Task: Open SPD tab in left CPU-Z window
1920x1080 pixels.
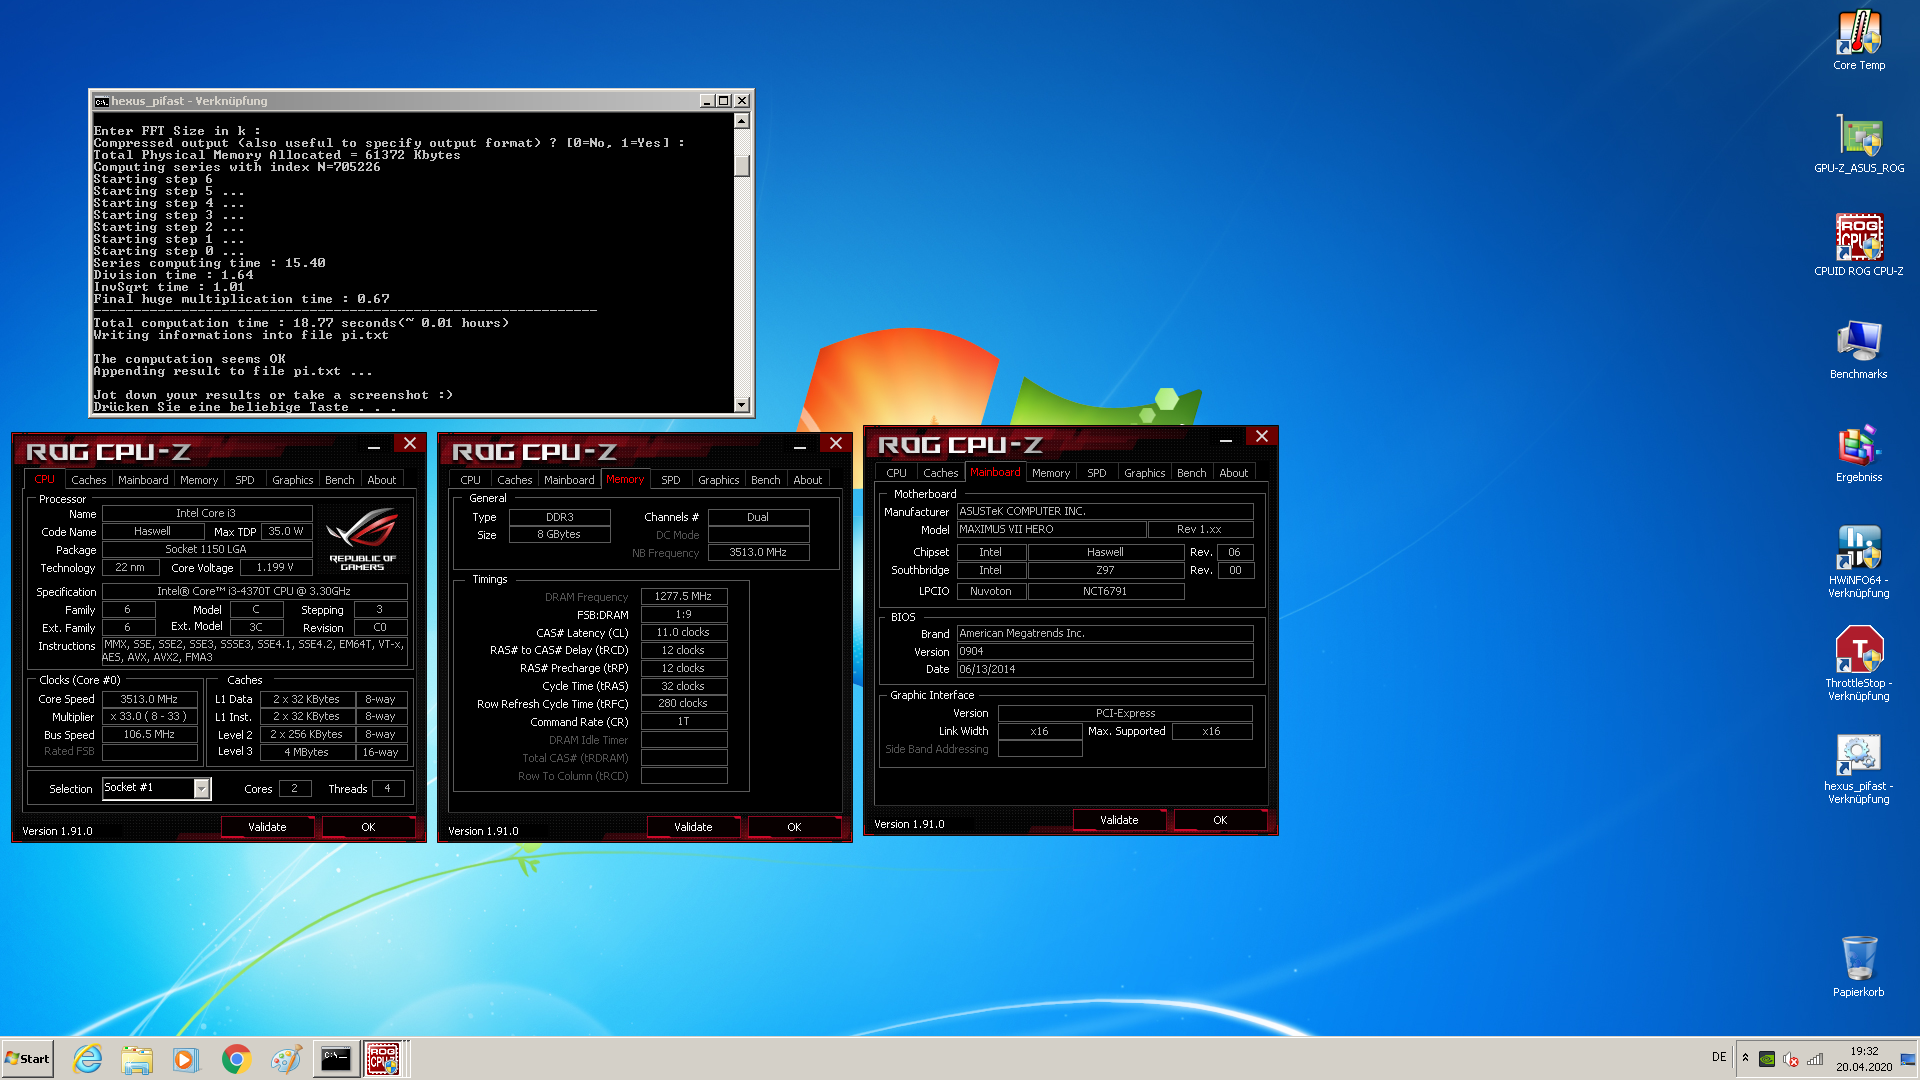Action: 245,480
